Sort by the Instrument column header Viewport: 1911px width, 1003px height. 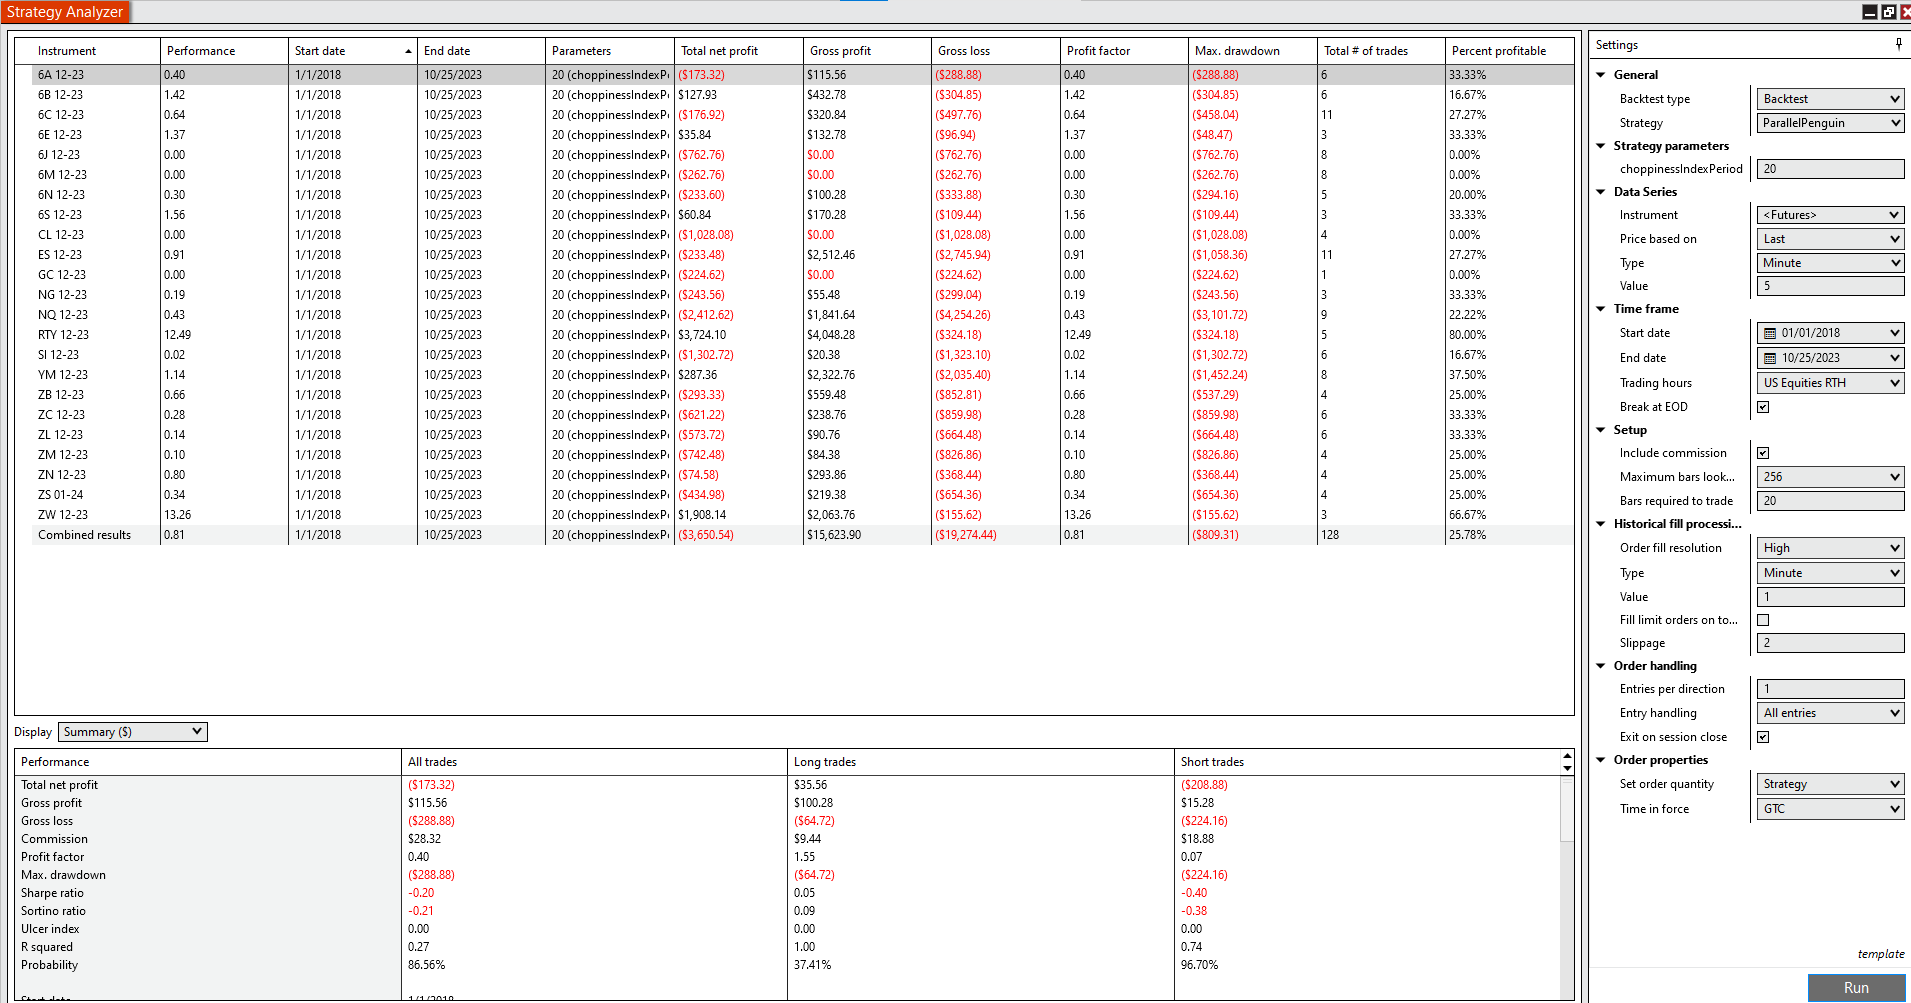point(96,51)
